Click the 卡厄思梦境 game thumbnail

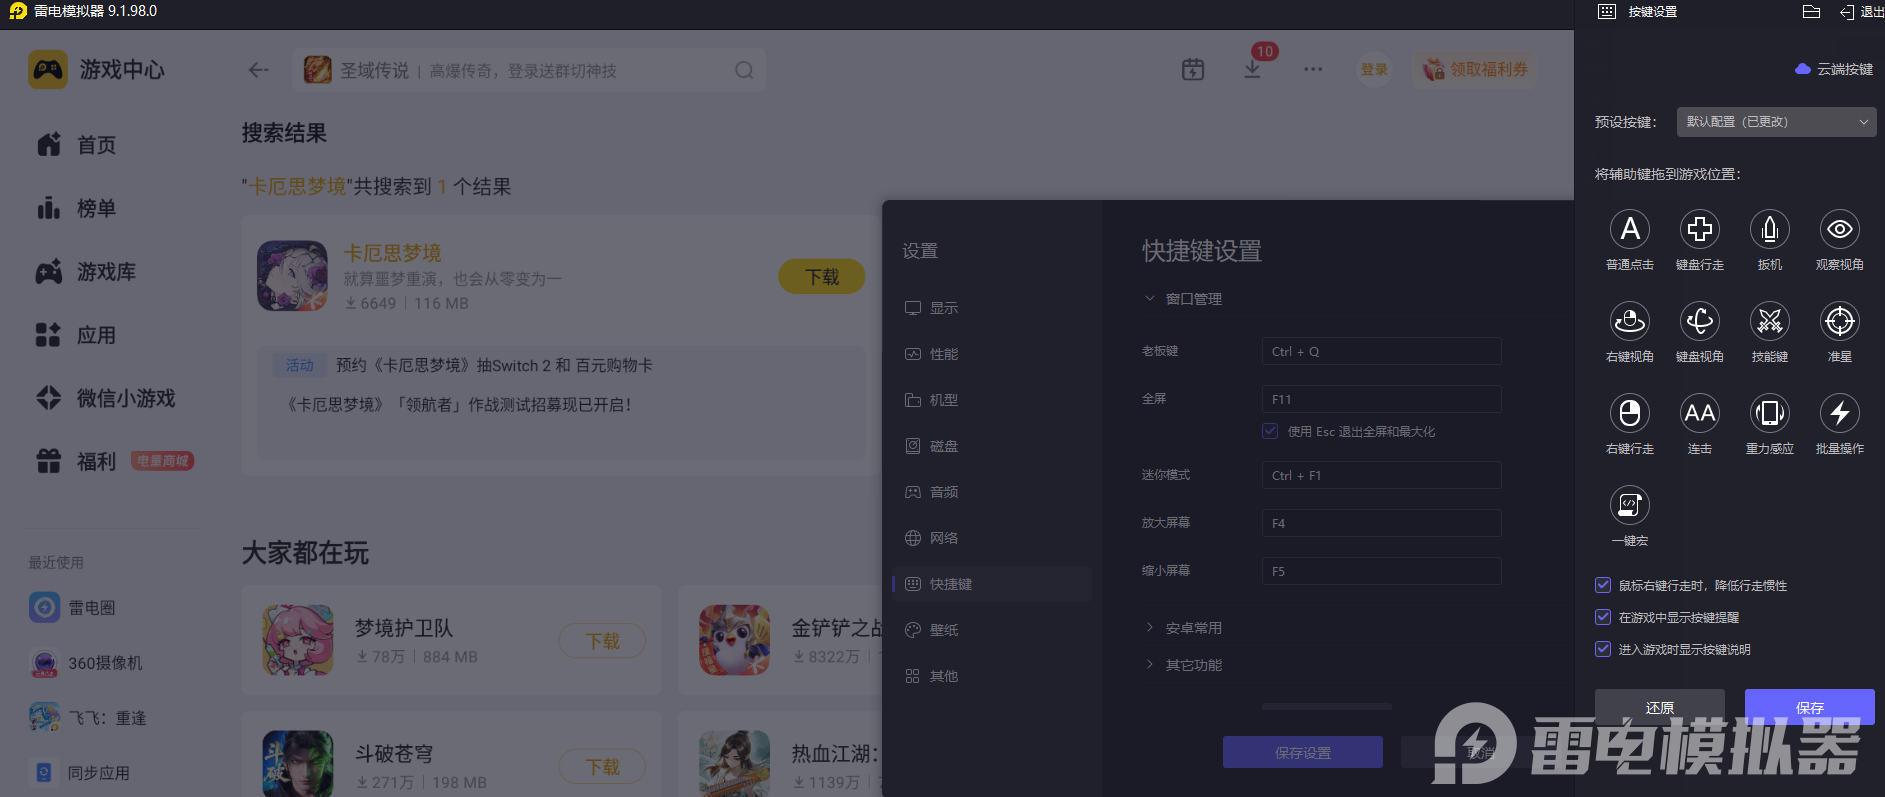[x=293, y=276]
